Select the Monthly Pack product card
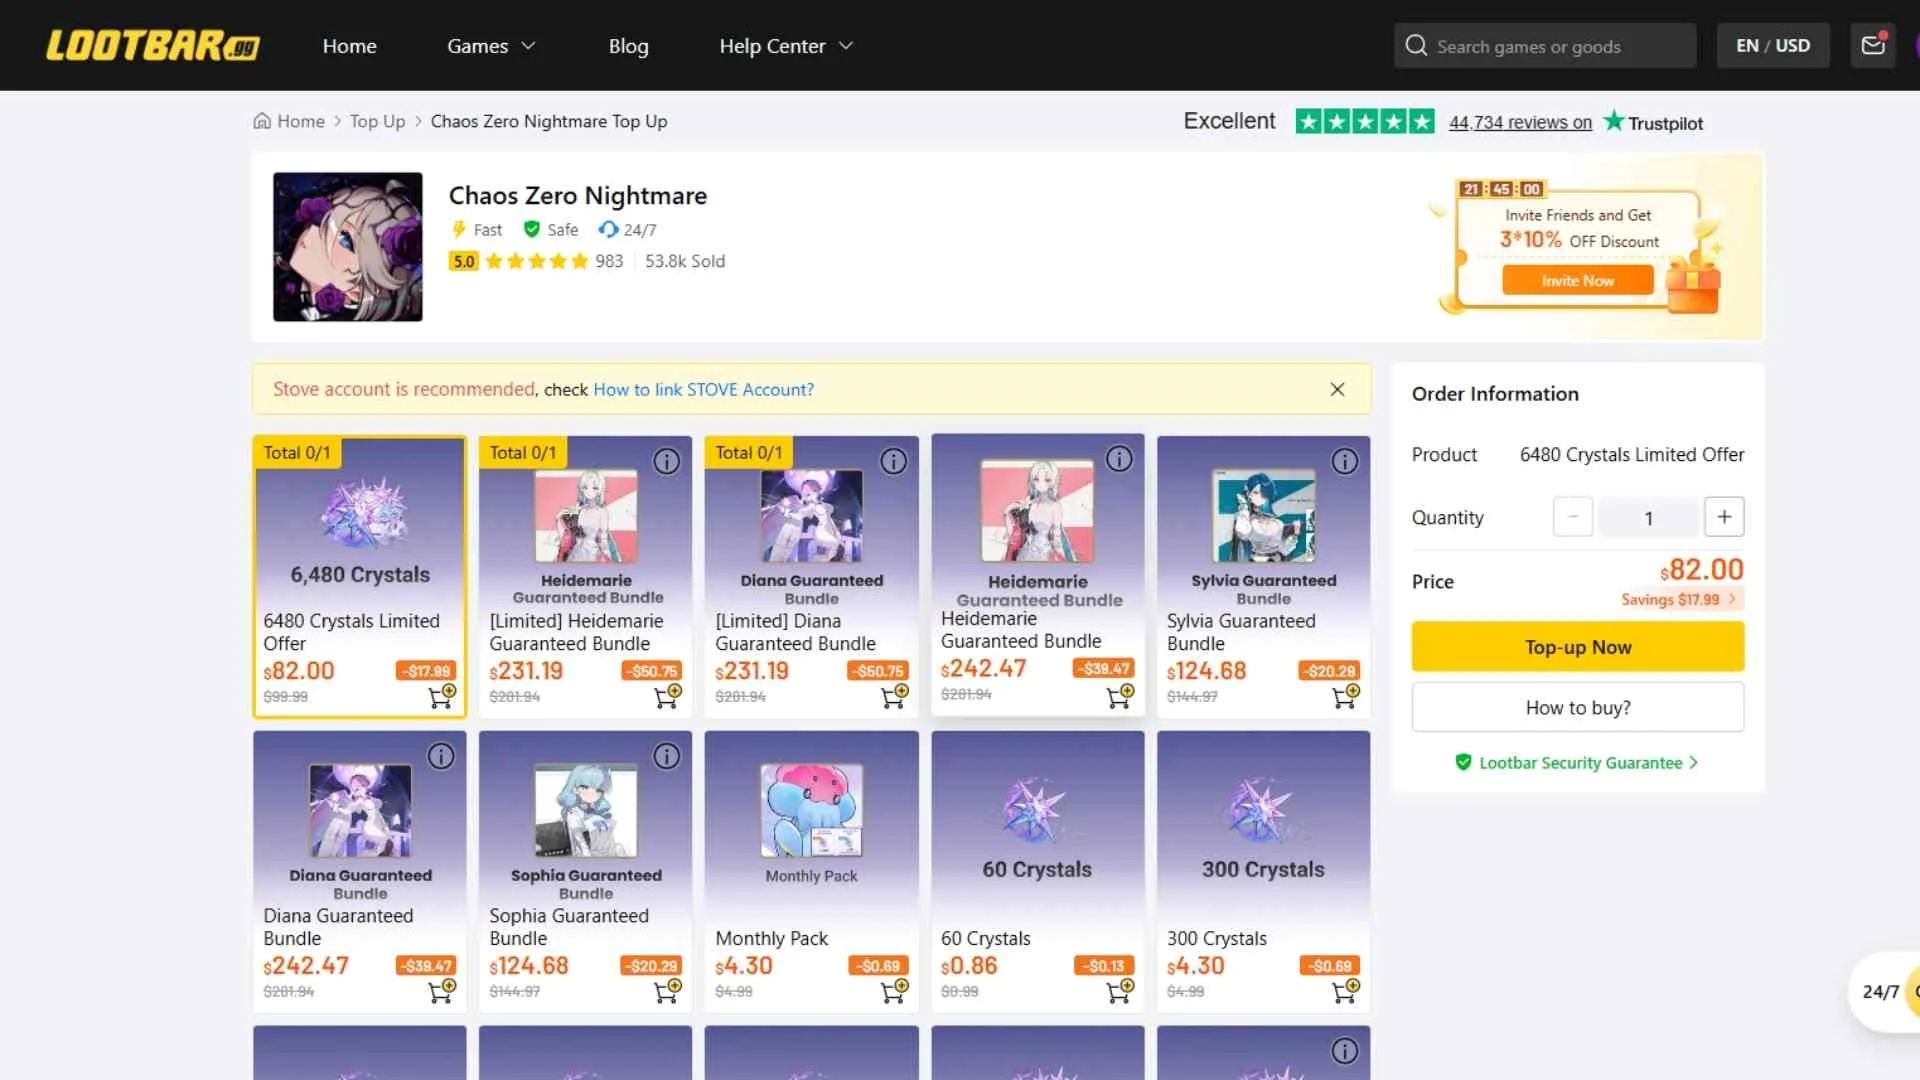This screenshot has height=1080, width=1920. click(x=811, y=871)
